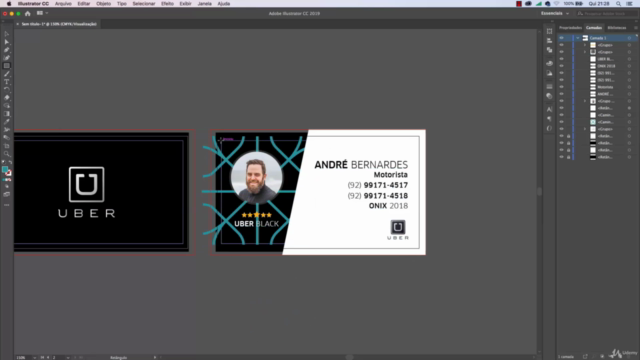The height and width of the screenshot is (360, 640).
Task: Select the Shape Builder tool
Action: point(7,106)
